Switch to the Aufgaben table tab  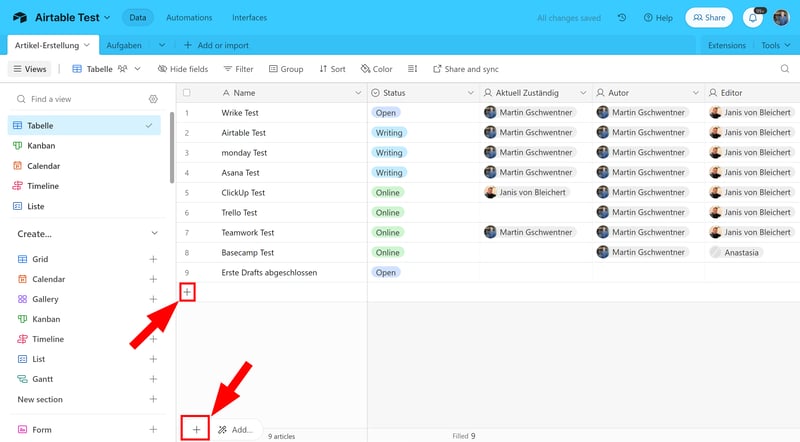coord(124,45)
